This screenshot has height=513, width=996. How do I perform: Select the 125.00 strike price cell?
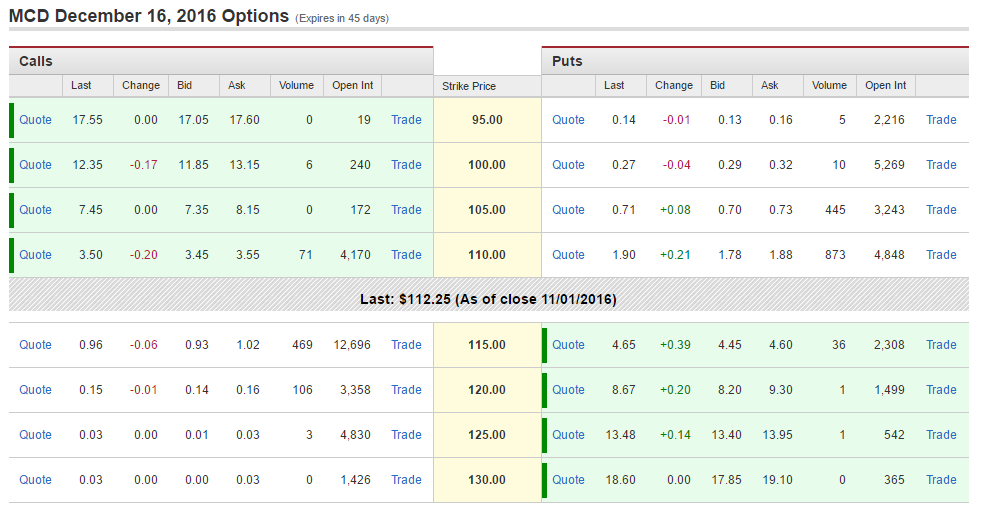tap(487, 436)
